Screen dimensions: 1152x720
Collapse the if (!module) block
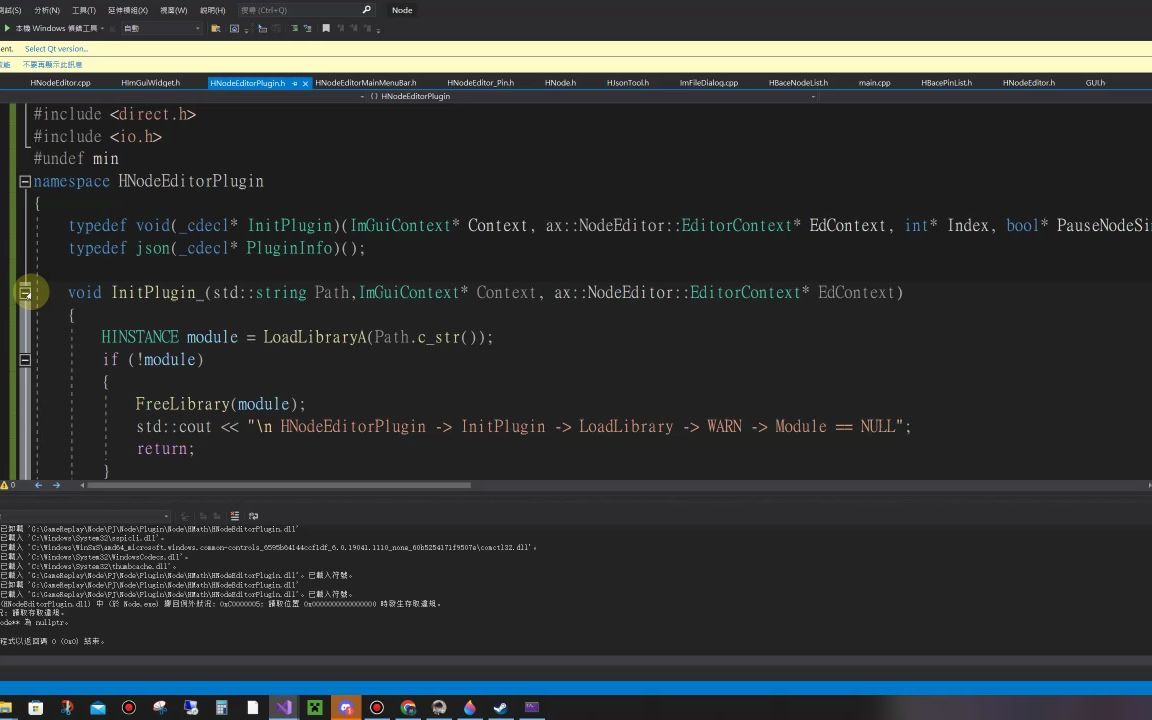coord(24,359)
